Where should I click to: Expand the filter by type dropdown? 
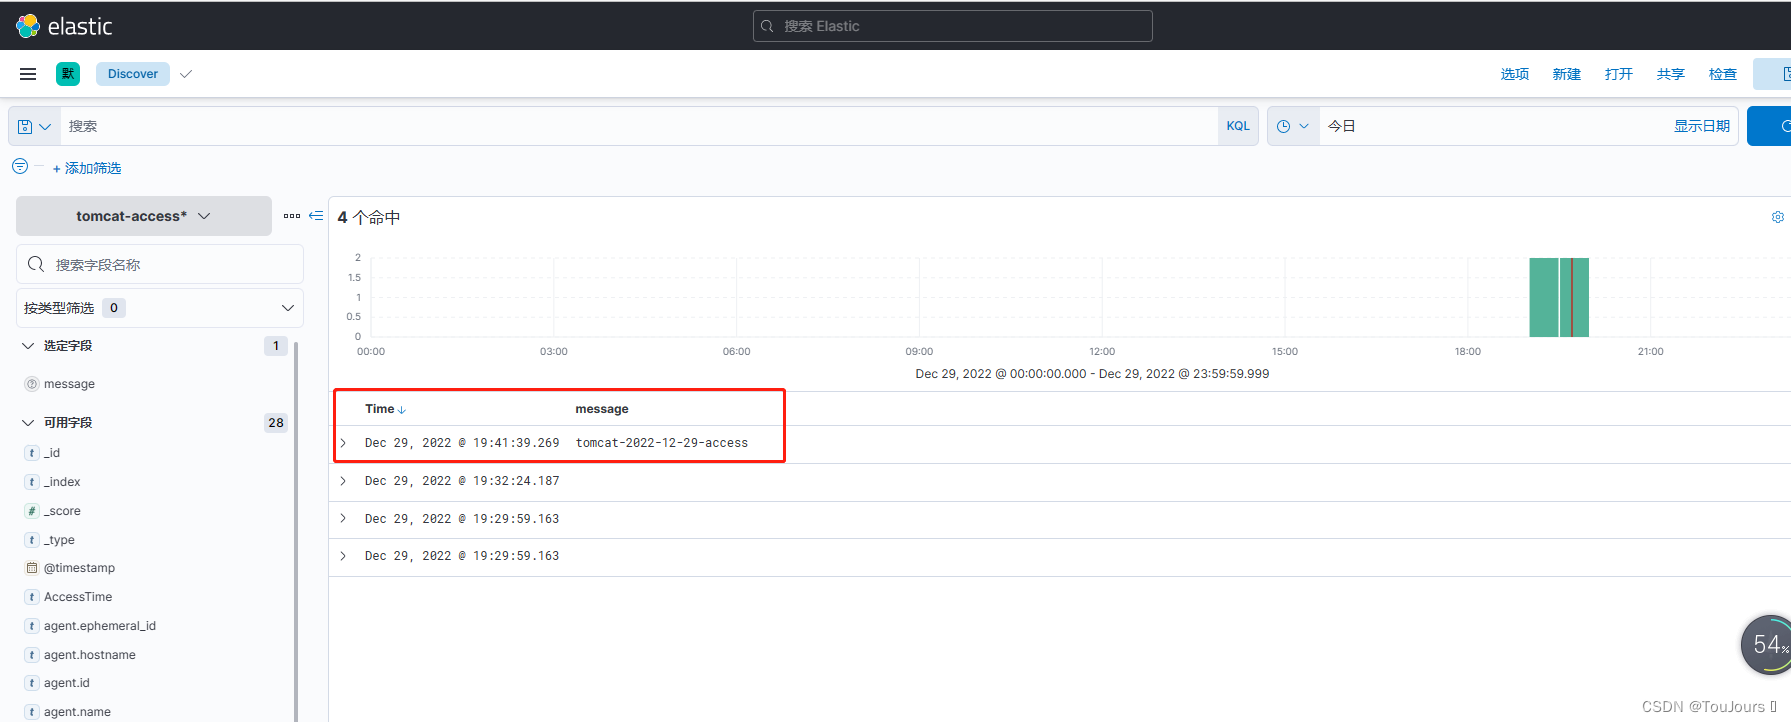pos(160,308)
